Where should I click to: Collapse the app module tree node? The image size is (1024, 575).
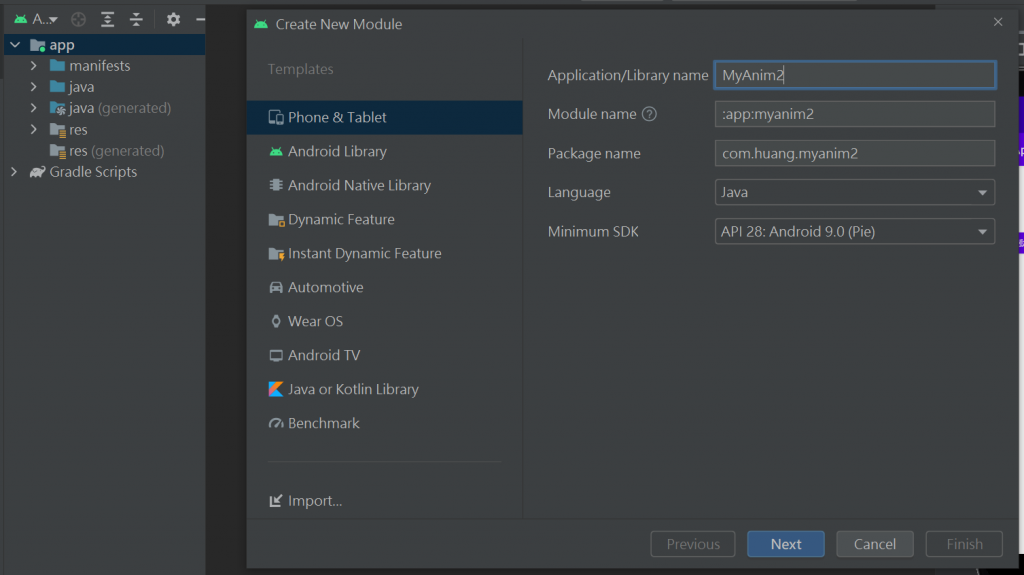pyautogui.click(x=14, y=45)
